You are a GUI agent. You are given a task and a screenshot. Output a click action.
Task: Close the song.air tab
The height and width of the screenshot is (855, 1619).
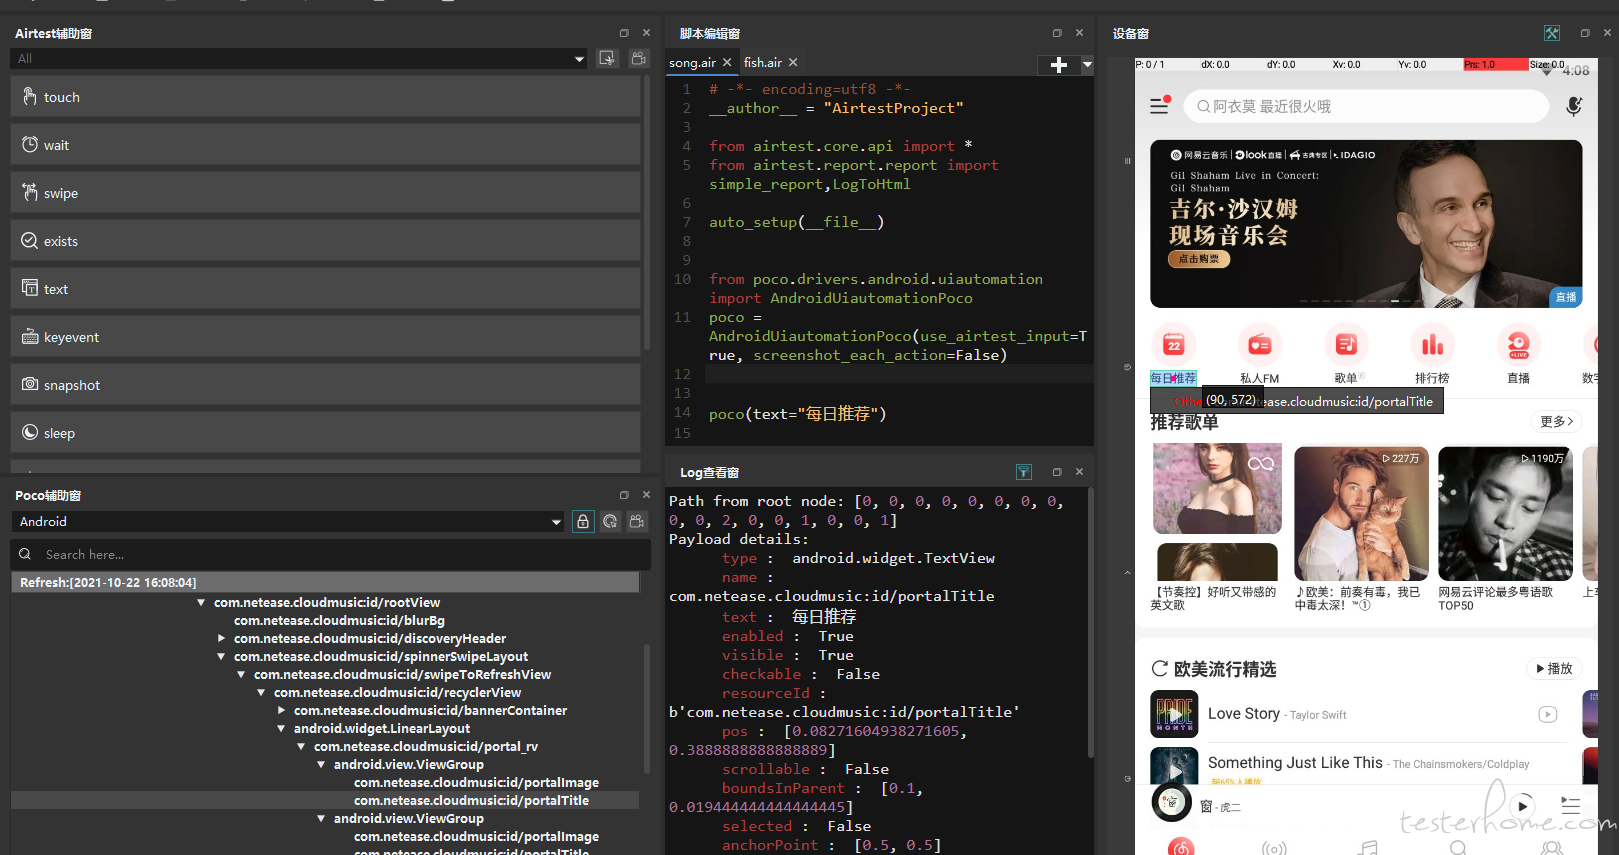click(x=727, y=62)
